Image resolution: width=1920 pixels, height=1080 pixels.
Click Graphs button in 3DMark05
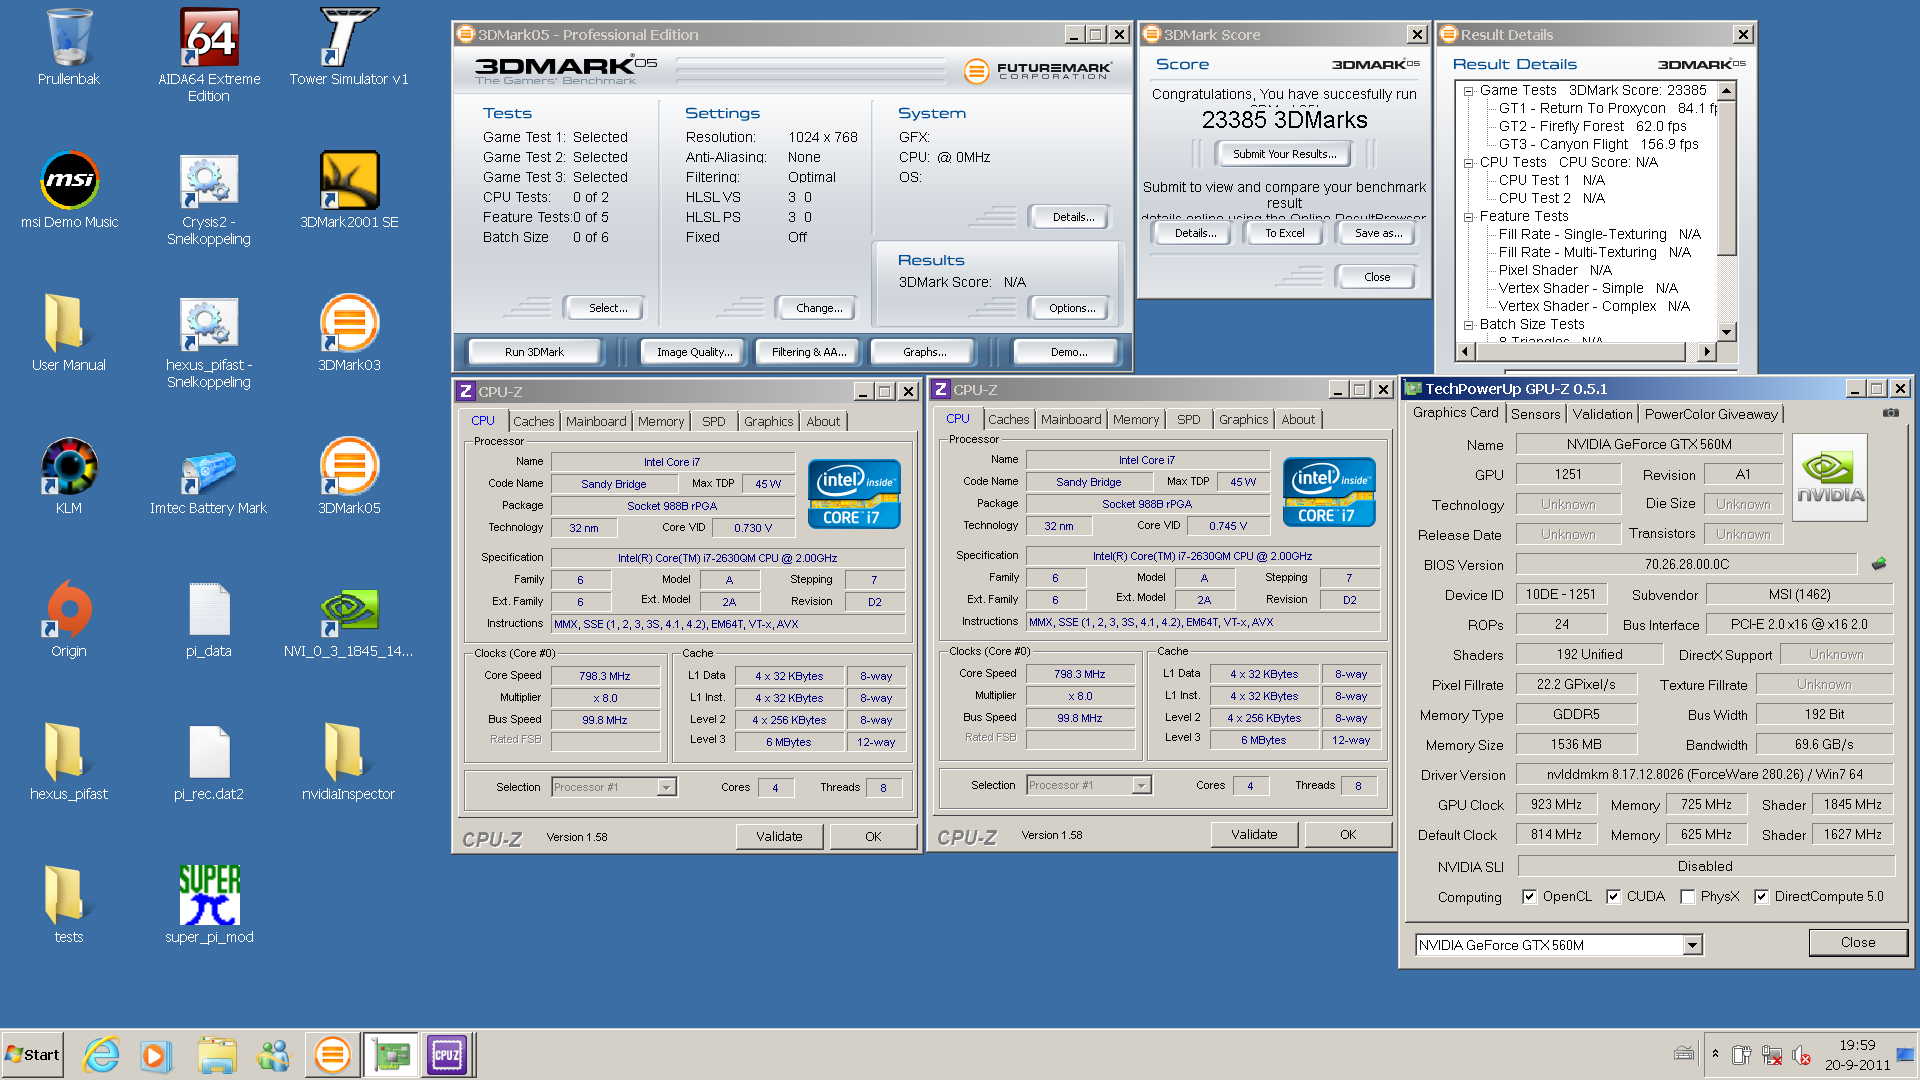(x=925, y=352)
